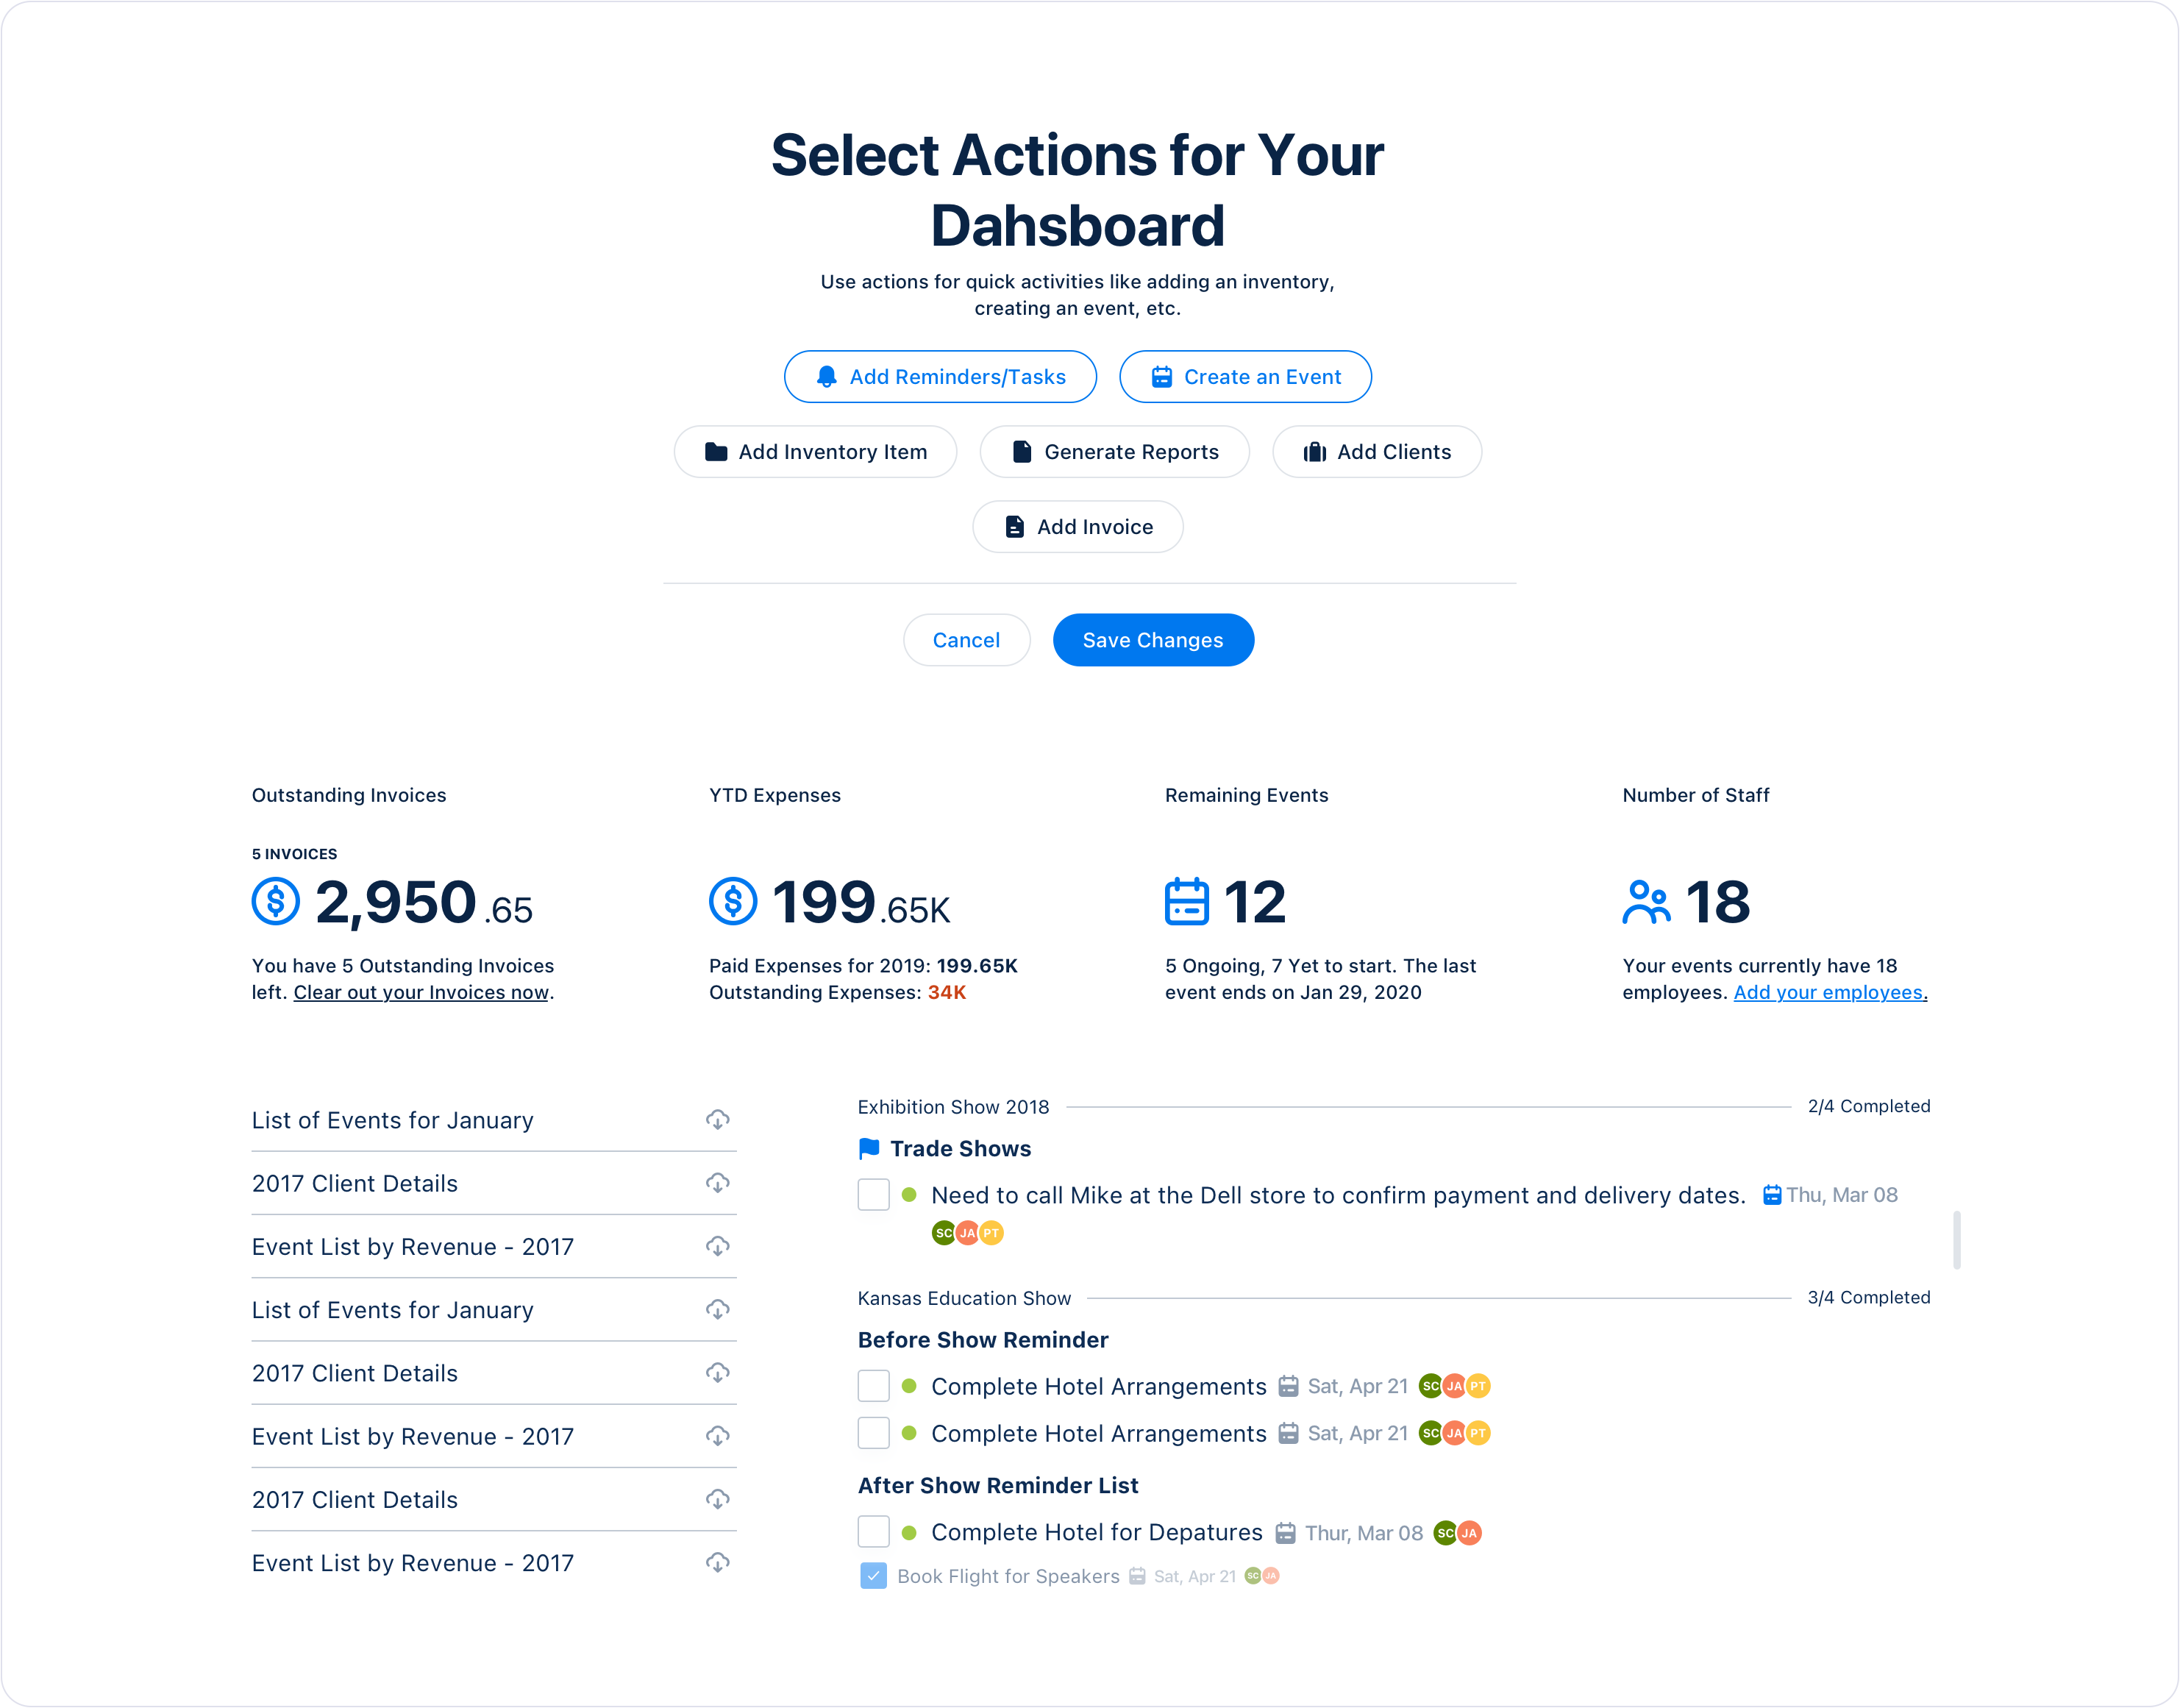Click the task list scrollbar thumb

(1956, 1240)
